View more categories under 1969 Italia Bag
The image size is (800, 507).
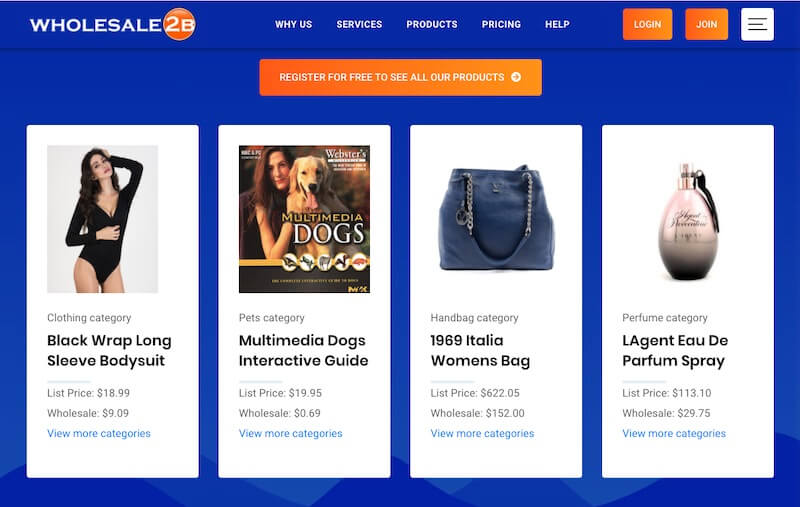pos(482,433)
